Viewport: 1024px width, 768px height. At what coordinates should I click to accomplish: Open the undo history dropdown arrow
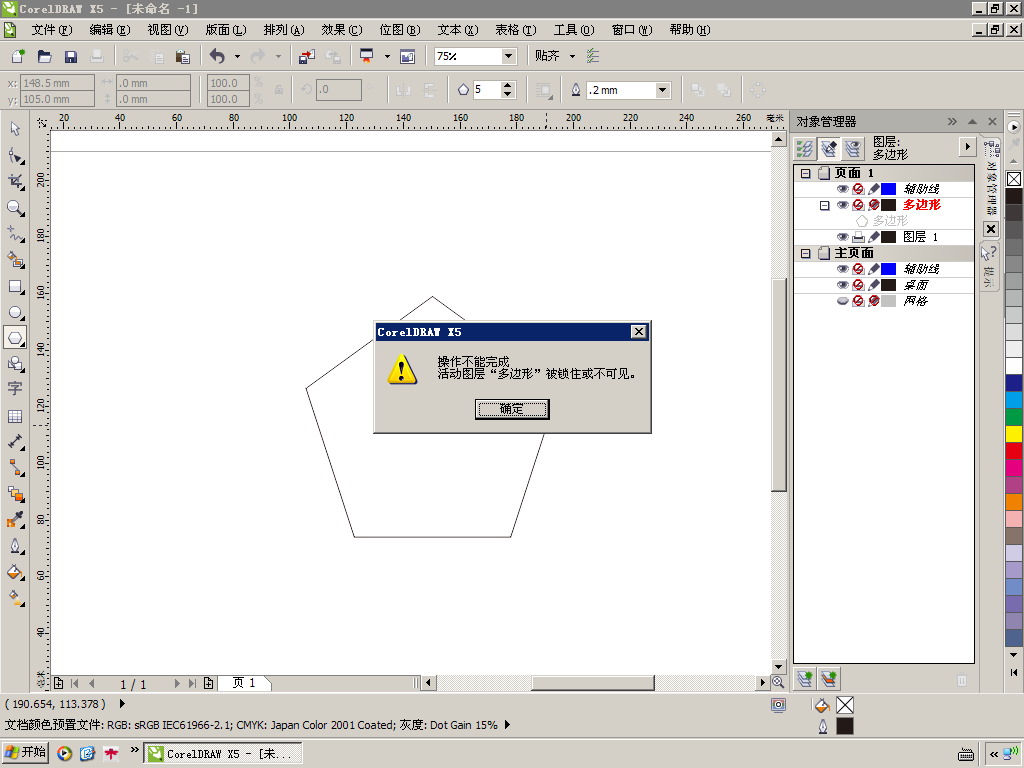click(x=237, y=56)
